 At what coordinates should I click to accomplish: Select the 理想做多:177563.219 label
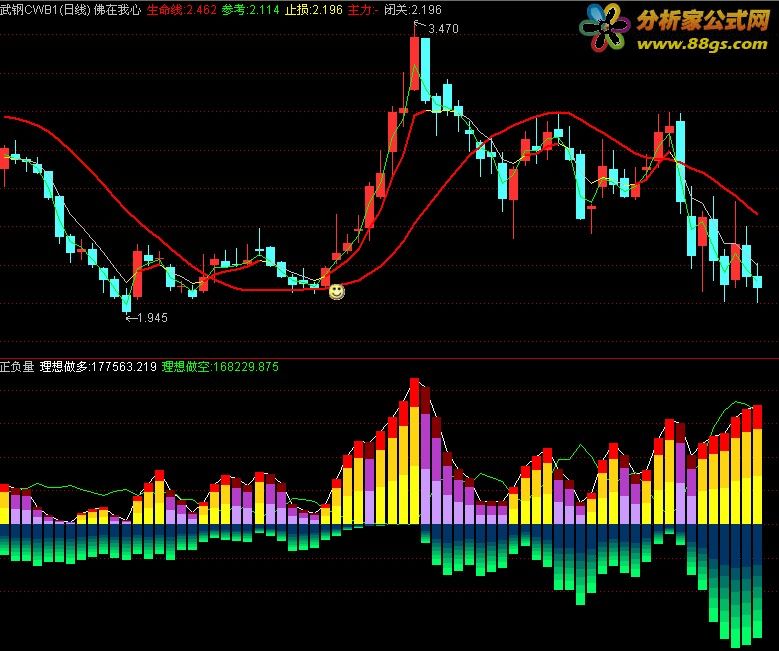coord(98,367)
